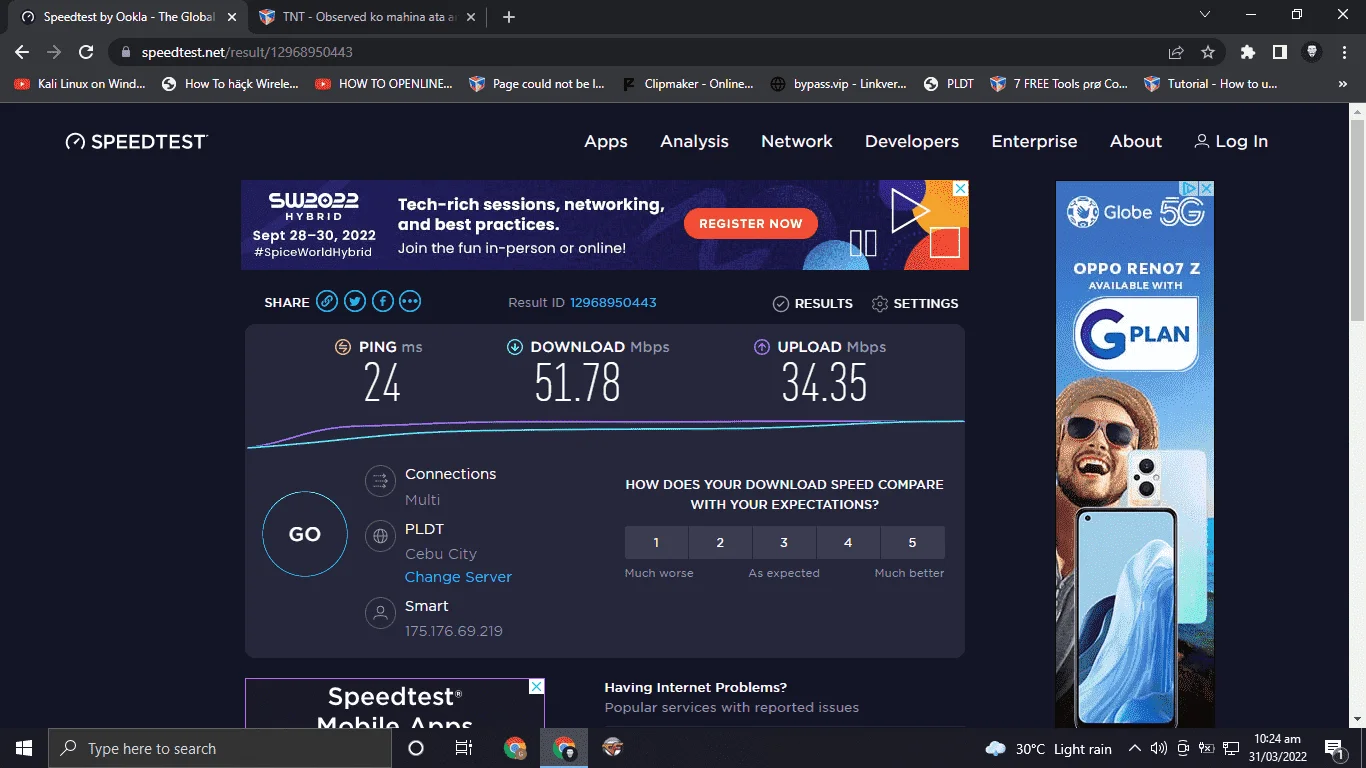This screenshot has width=1366, height=768.
Task: Open the RESULTS history link
Action: [812, 303]
